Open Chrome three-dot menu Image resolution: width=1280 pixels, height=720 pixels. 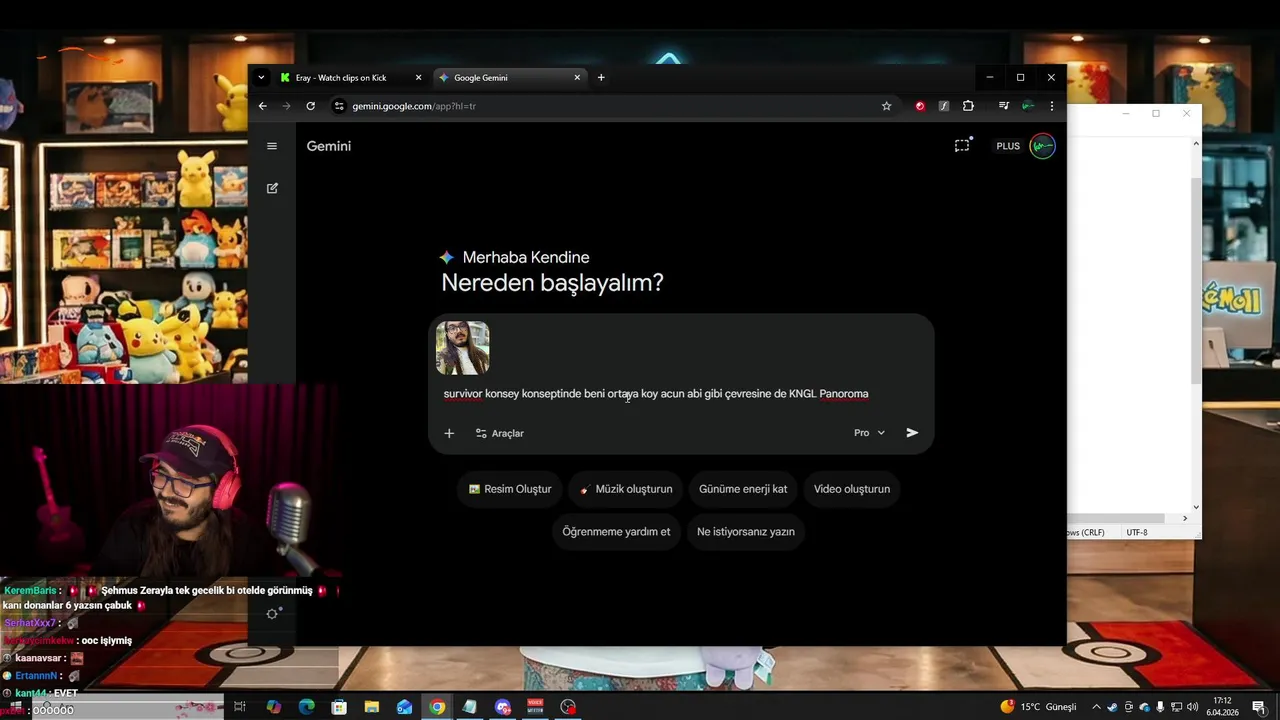point(1051,106)
